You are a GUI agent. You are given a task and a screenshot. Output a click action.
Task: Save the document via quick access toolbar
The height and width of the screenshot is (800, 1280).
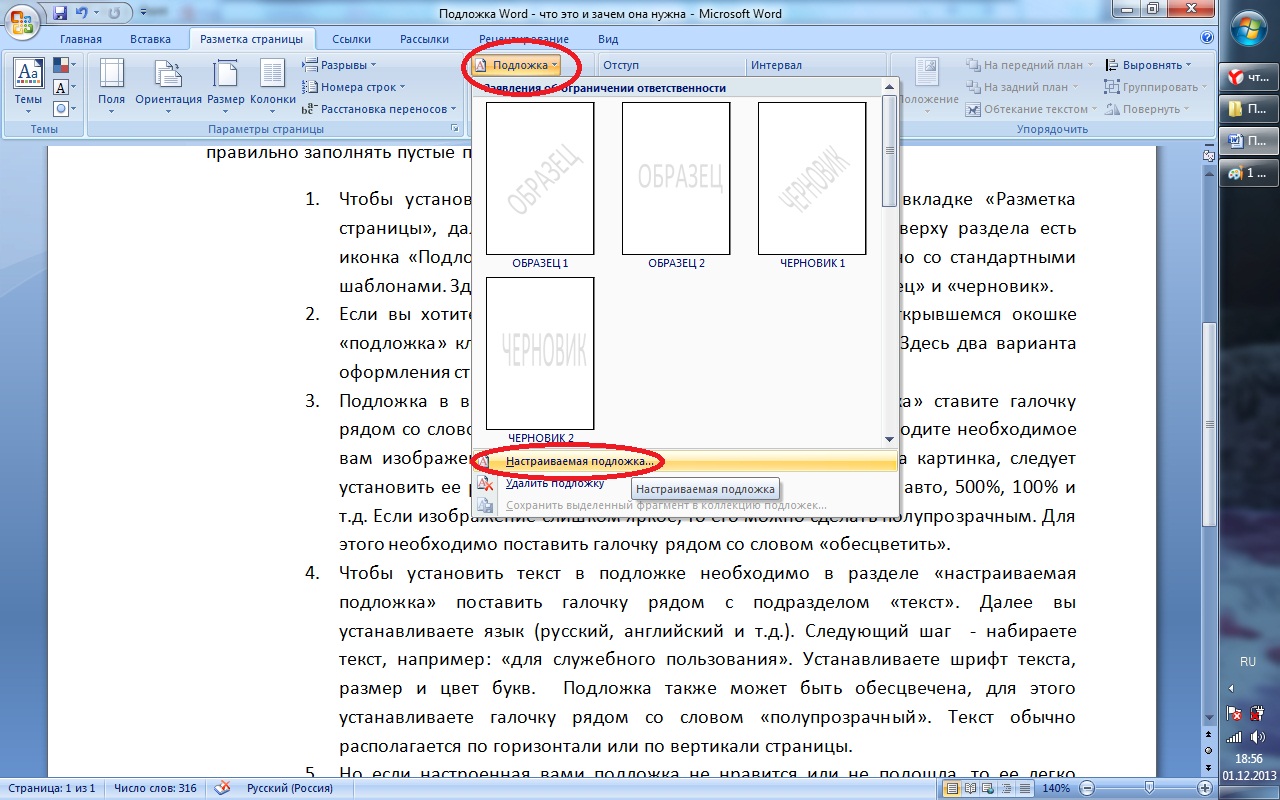click(x=60, y=14)
